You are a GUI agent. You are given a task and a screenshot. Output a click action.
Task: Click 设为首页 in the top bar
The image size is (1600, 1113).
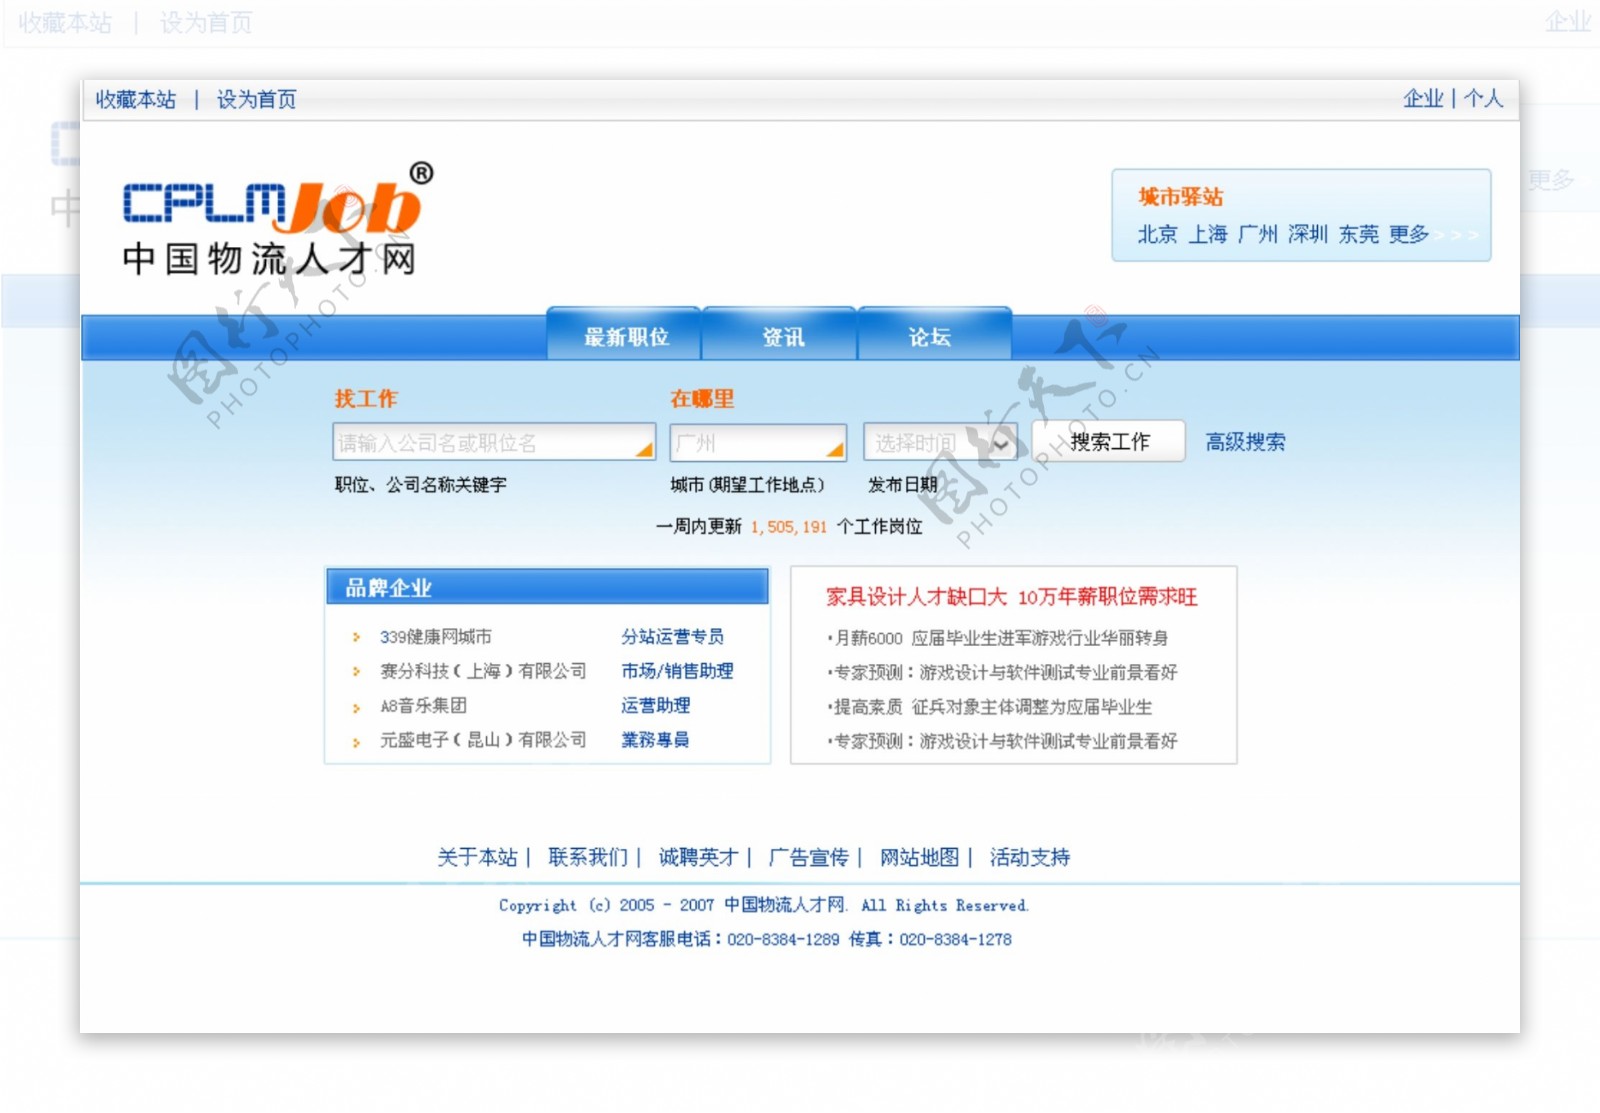pos(257,99)
